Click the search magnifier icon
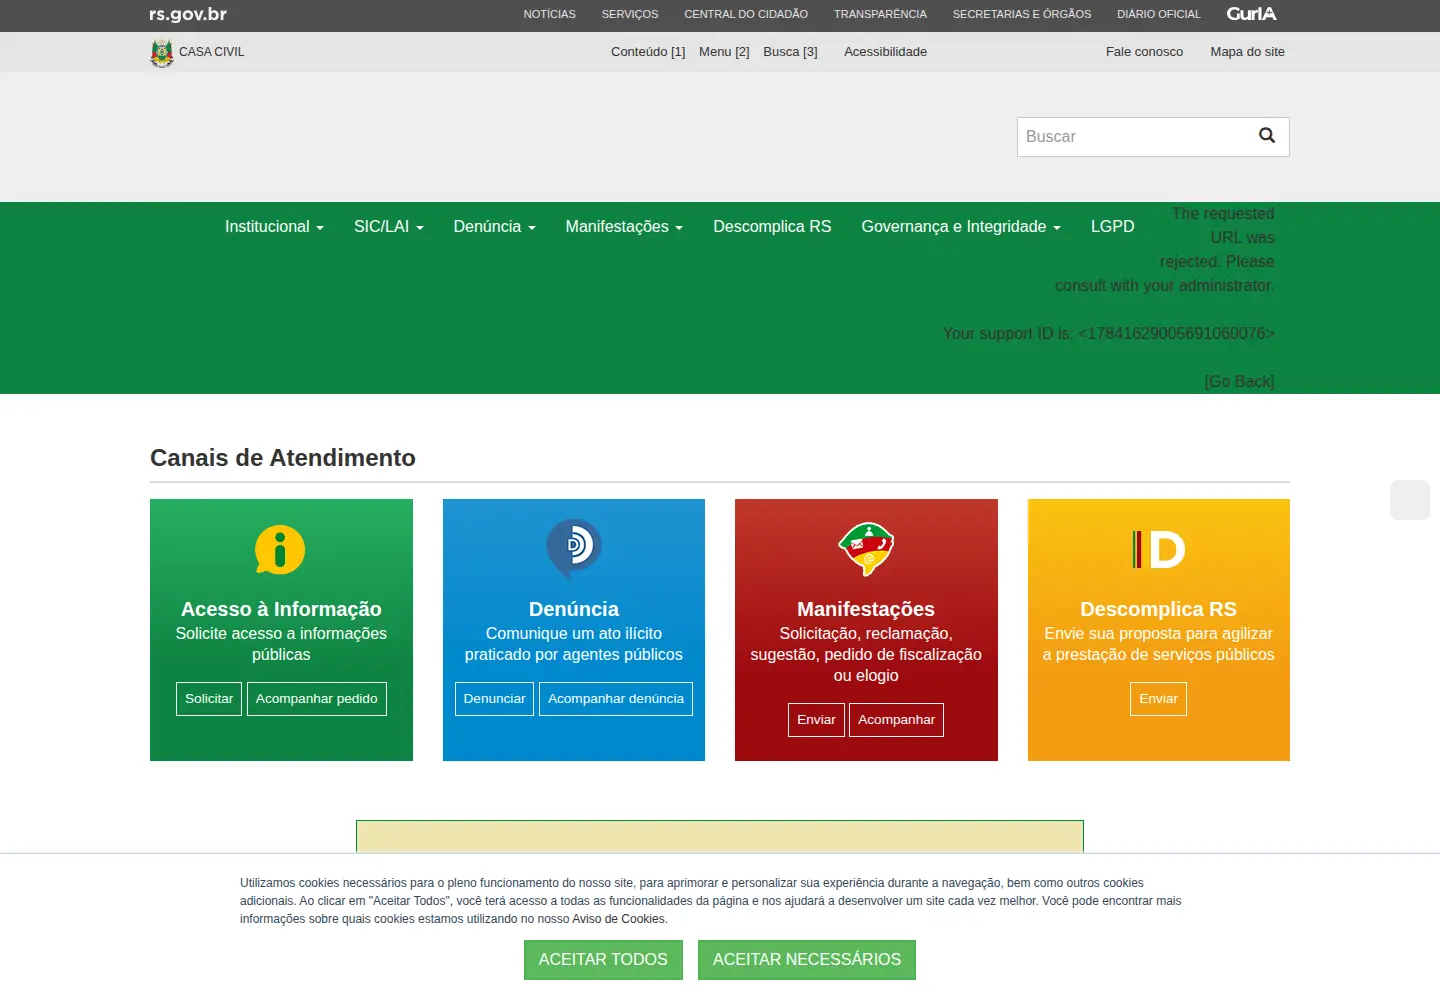 click(1267, 136)
